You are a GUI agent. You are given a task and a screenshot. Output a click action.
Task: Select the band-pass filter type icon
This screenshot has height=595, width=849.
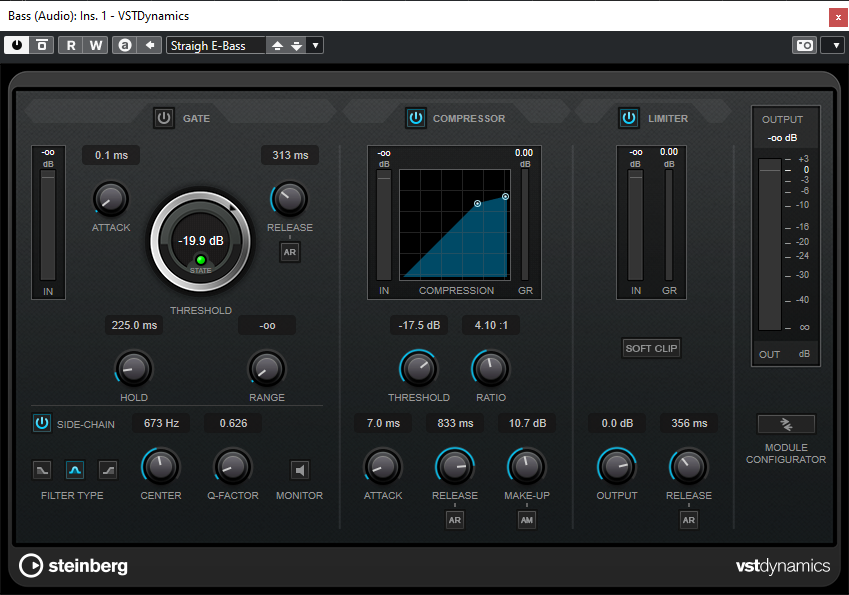click(75, 470)
